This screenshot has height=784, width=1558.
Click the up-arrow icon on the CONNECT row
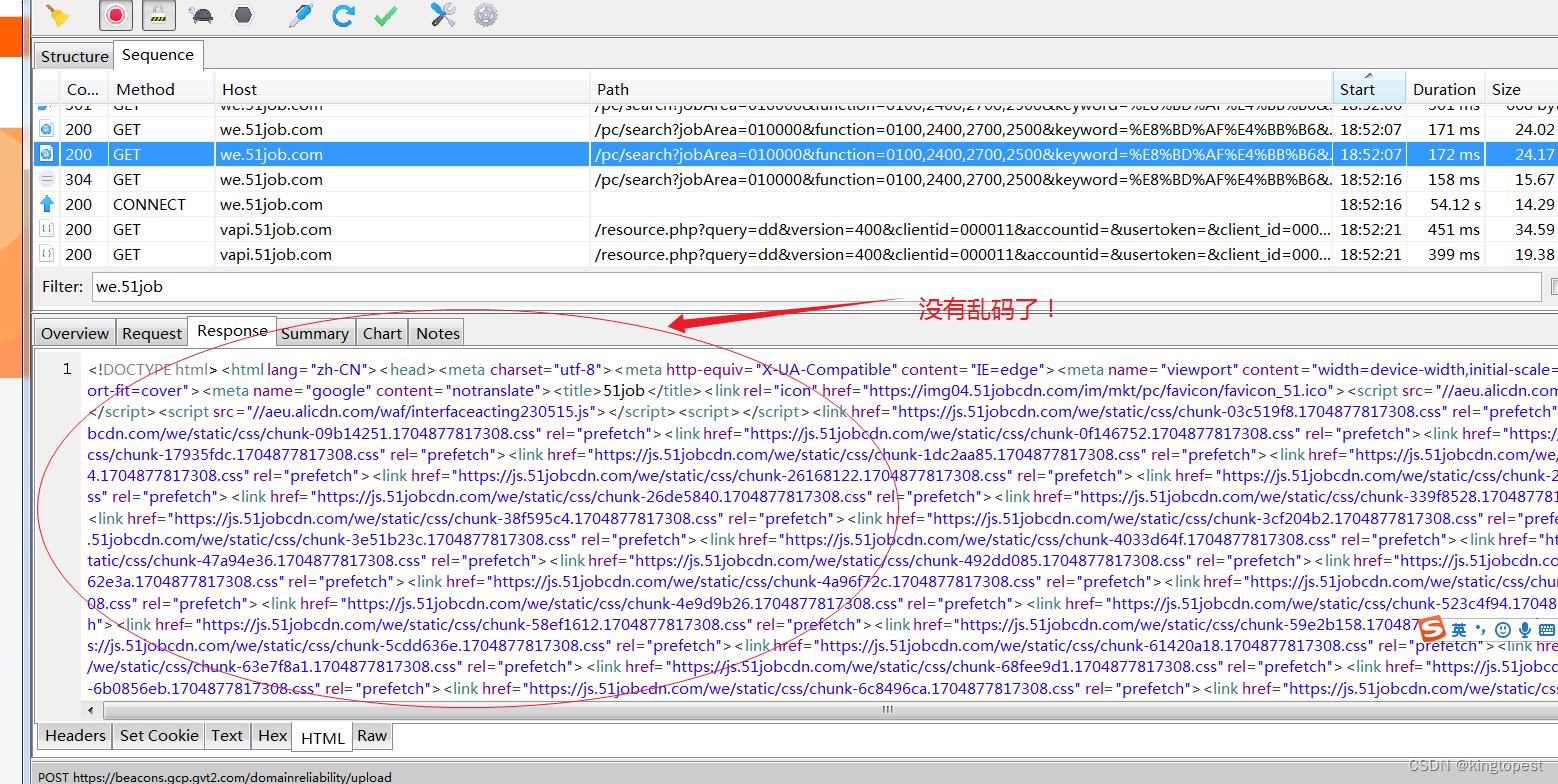[46, 204]
